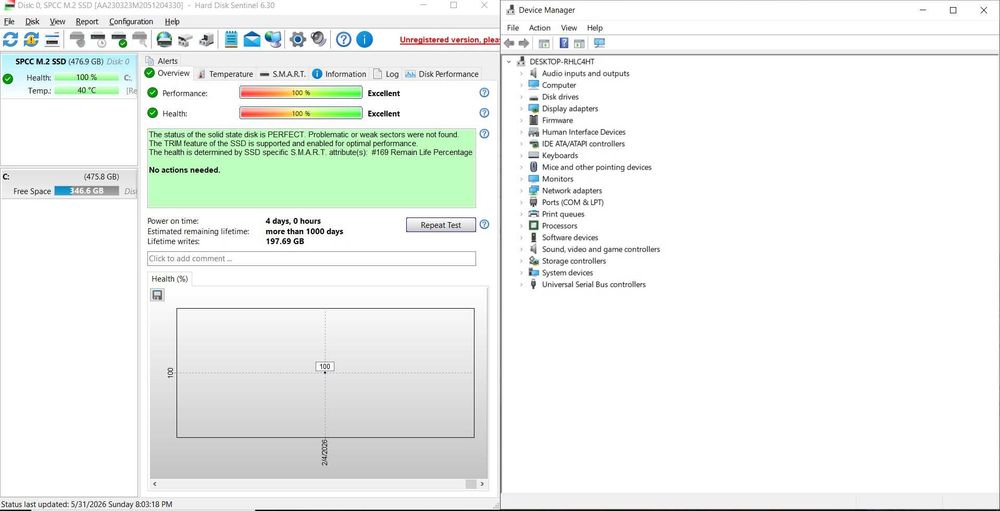Expand Universal Serial Bus controllers node
Screen dimensions: 1000x511
521,285
